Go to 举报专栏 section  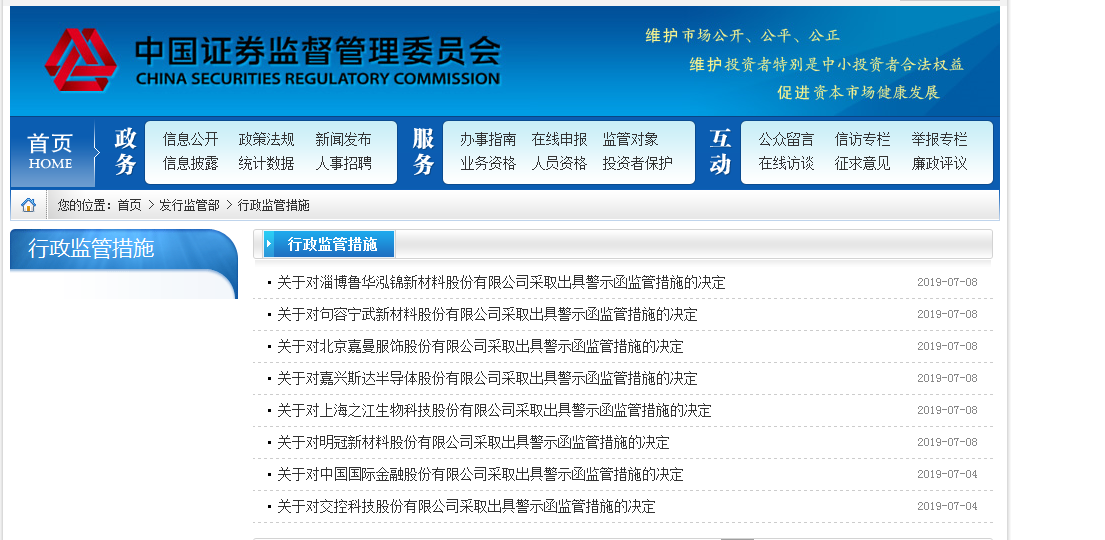coord(939,140)
